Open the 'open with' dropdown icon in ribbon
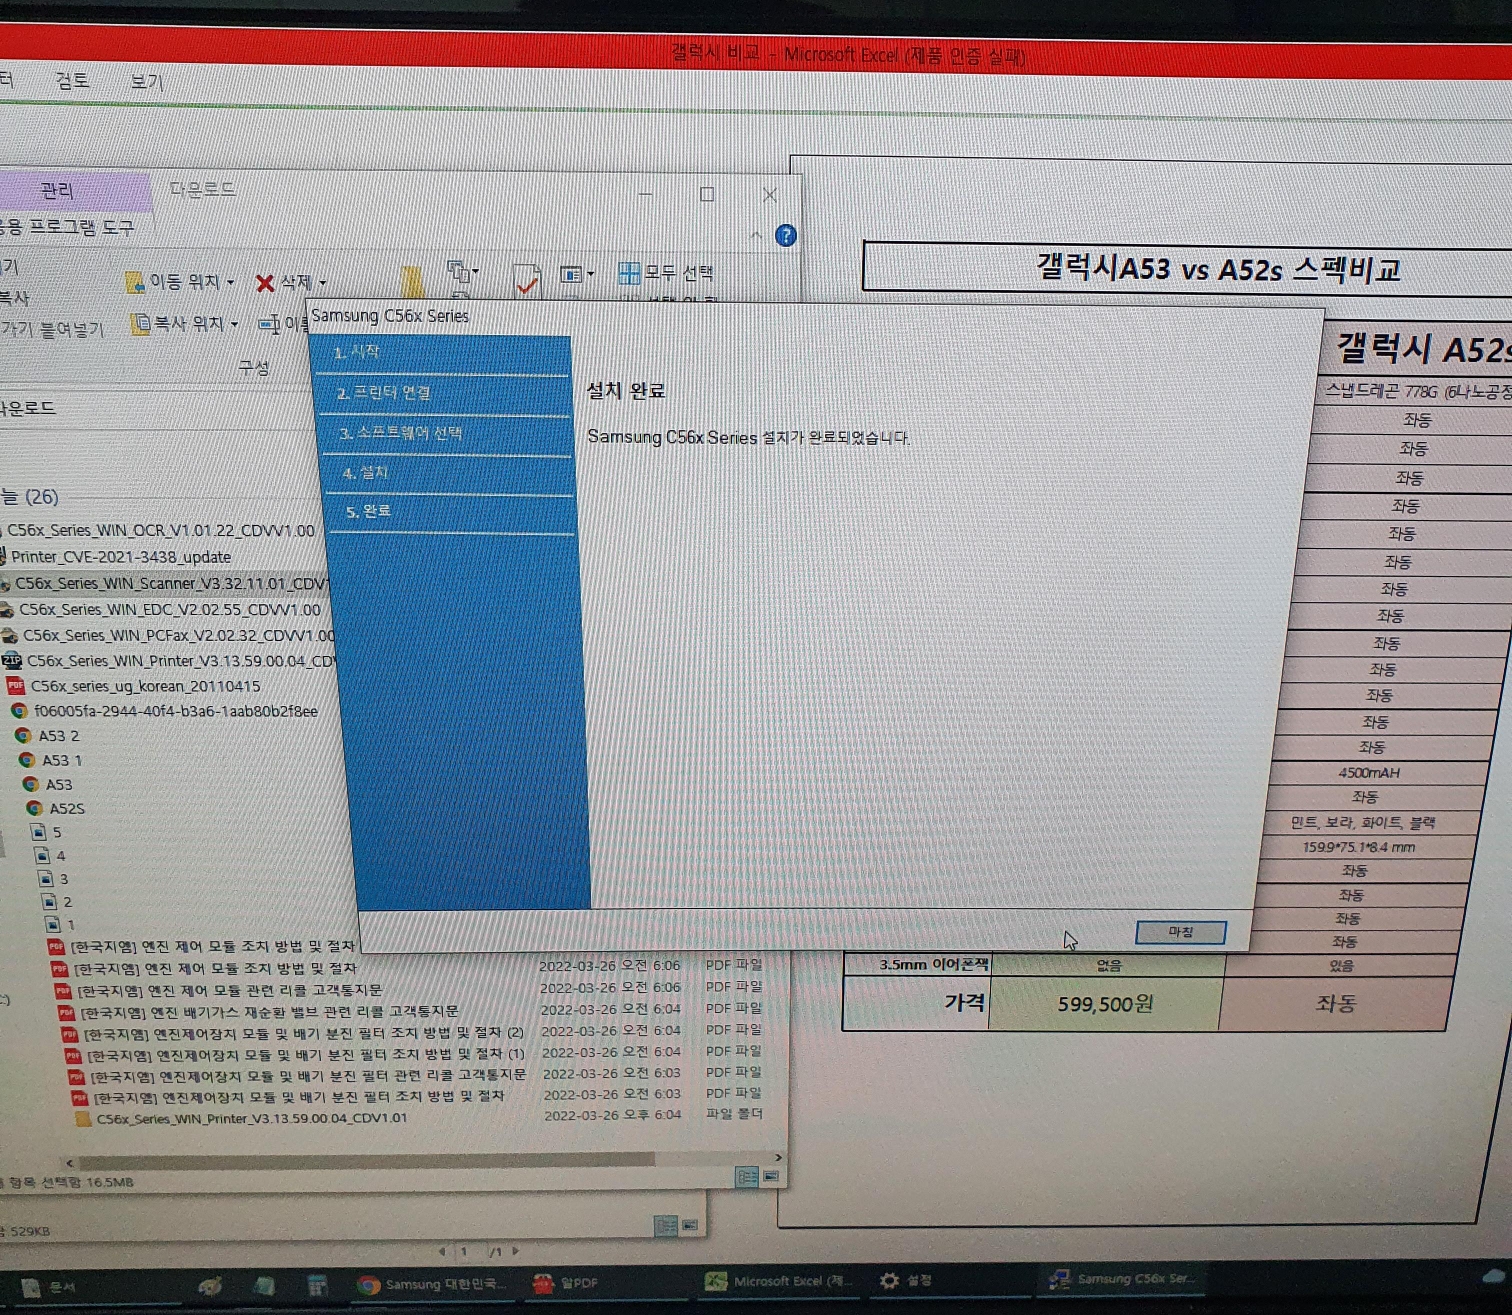The height and width of the screenshot is (1315, 1512). 576,274
